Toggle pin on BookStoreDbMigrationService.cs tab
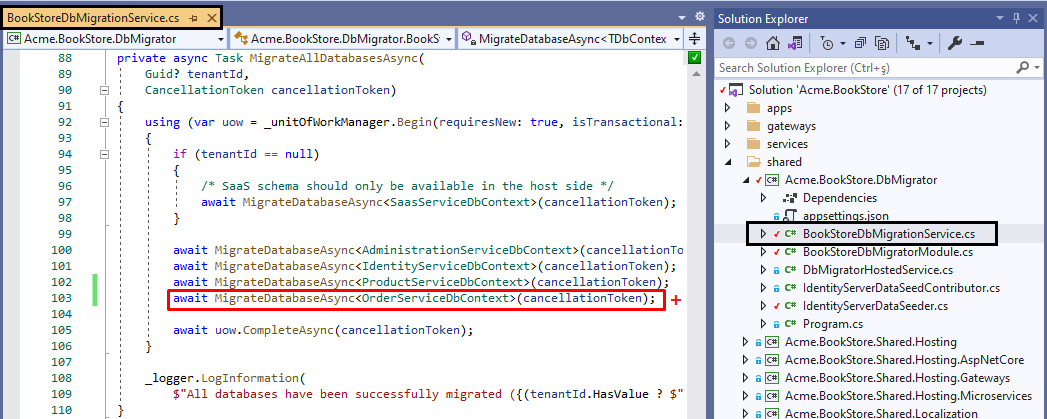The height and width of the screenshot is (419, 1047). click(x=193, y=19)
